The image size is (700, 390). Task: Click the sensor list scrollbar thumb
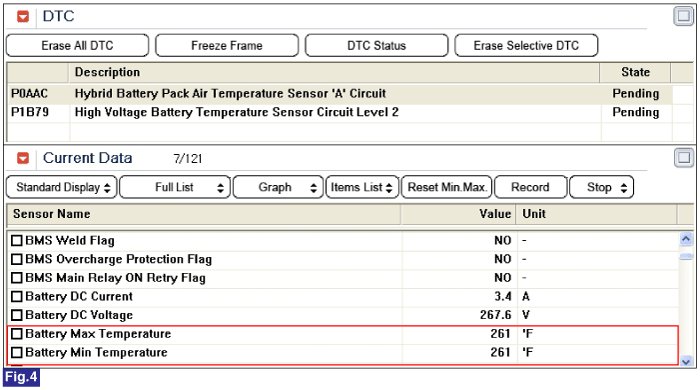pos(686,256)
